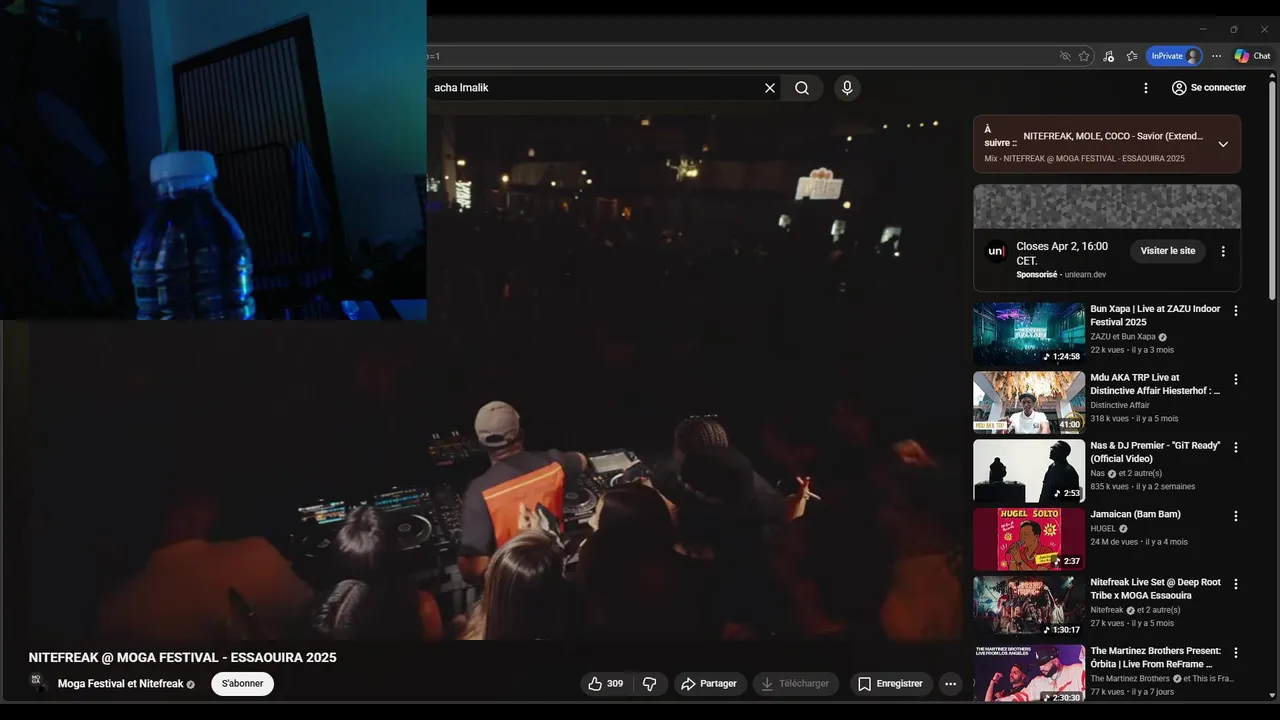Image resolution: width=1280 pixels, height=720 pixels.
Task: Click the browser address bar
Action: tap(740, 56)
